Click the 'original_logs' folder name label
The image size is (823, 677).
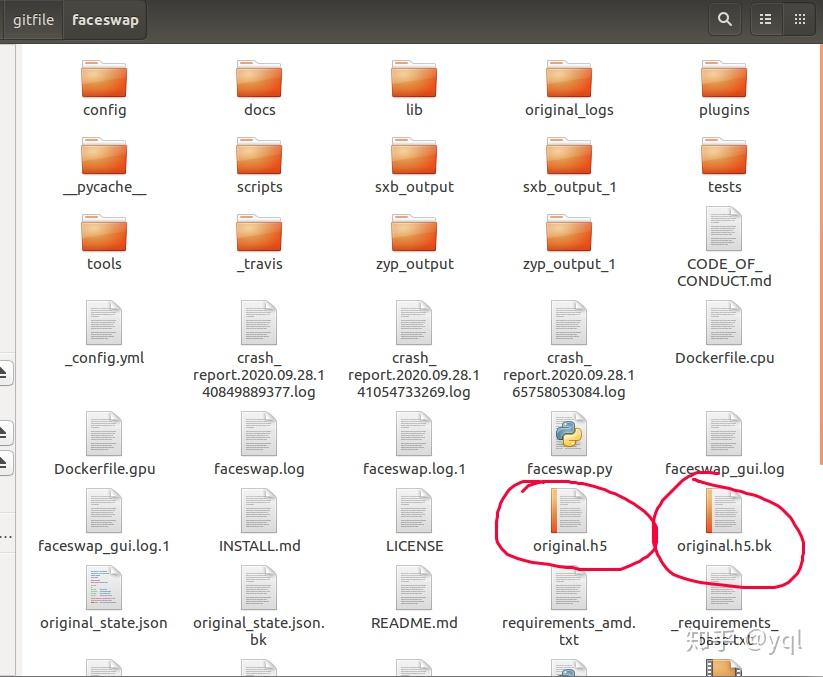coord(569,110)
